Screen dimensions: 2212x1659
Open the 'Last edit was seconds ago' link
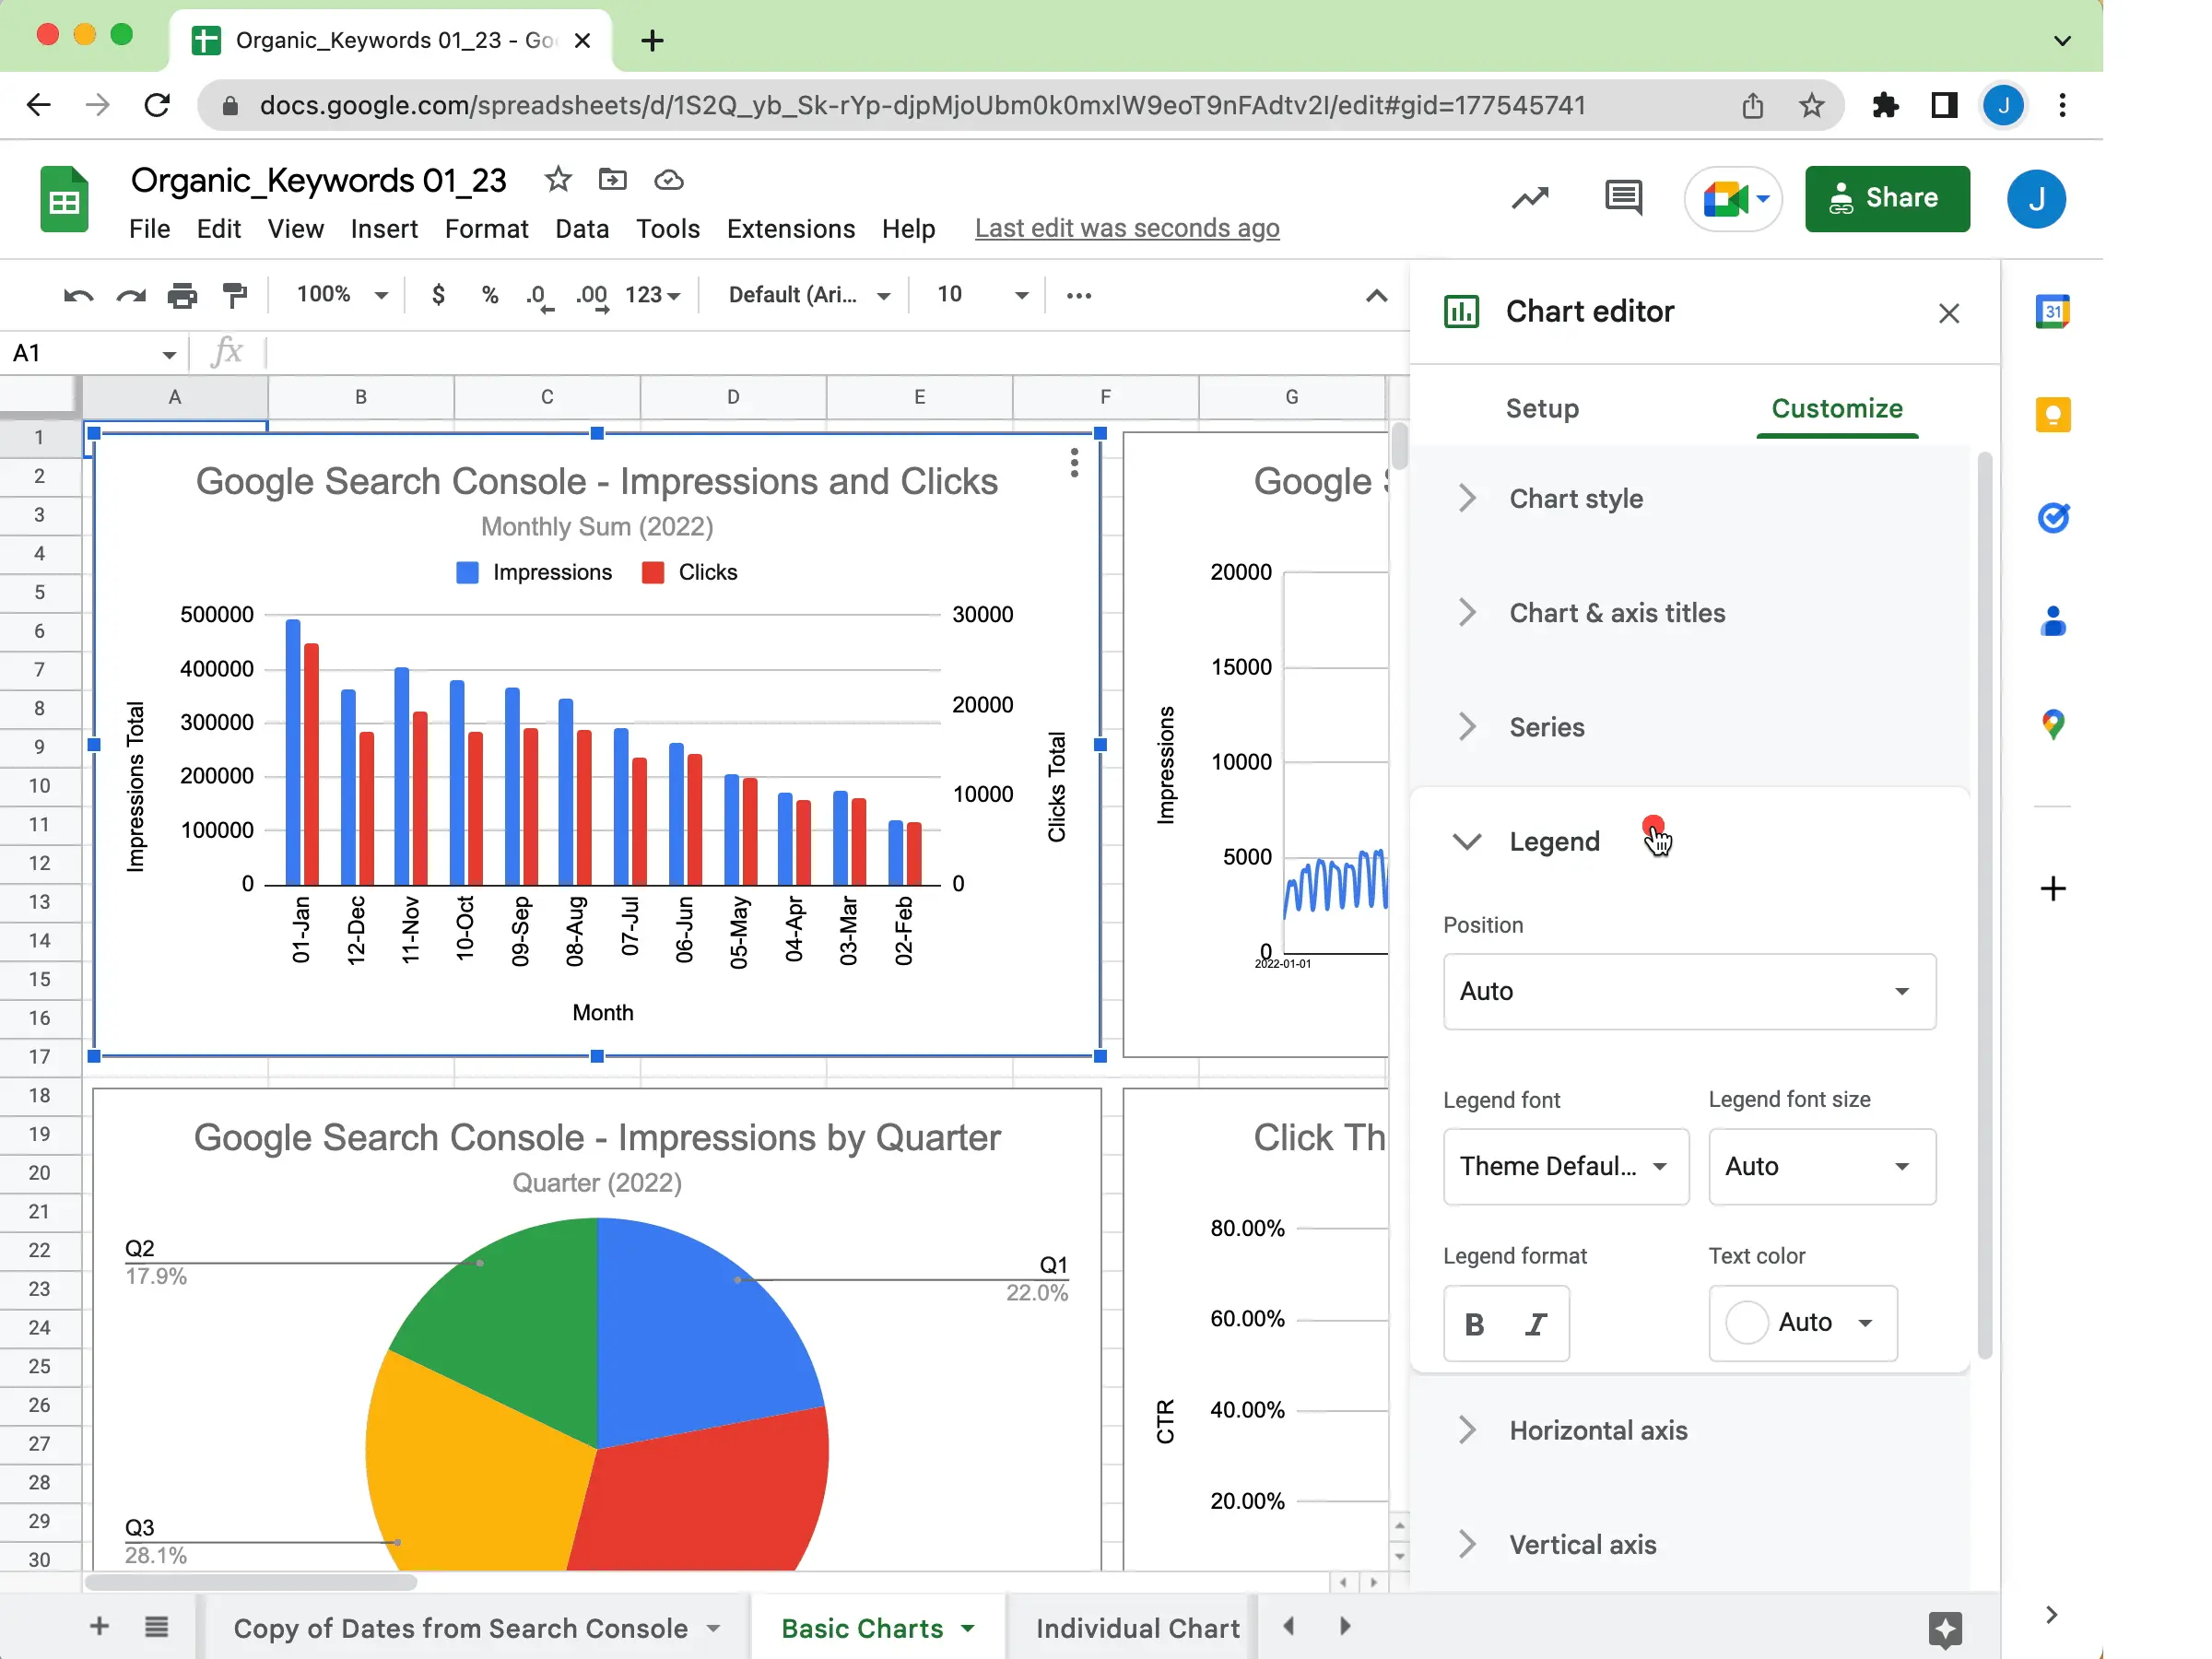tap(1126, 229)
